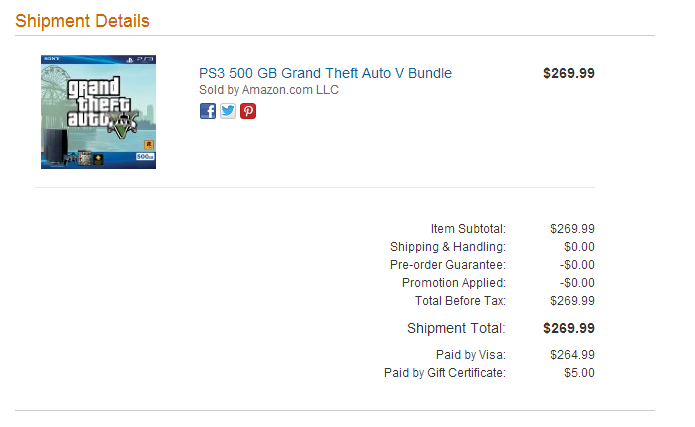Screen dimensions: 695x427
Task: Click the Total Before Tax label
Action: (x=460, y=301)
